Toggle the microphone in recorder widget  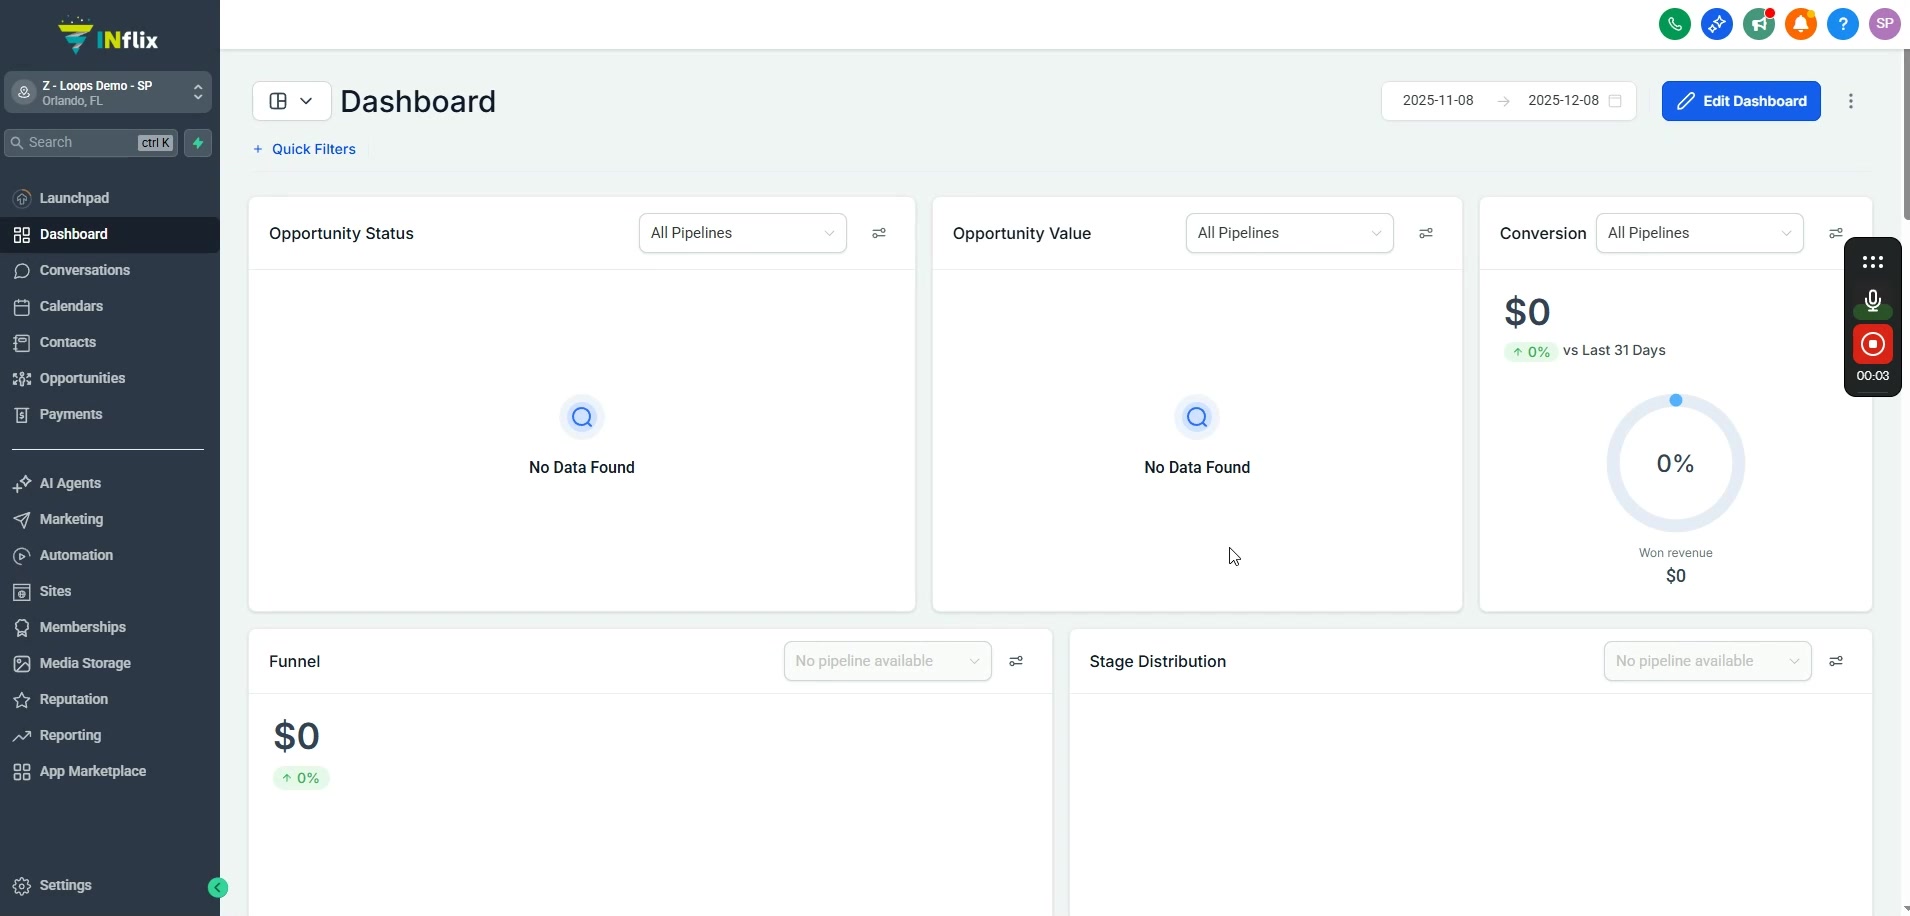point(1873,302)
